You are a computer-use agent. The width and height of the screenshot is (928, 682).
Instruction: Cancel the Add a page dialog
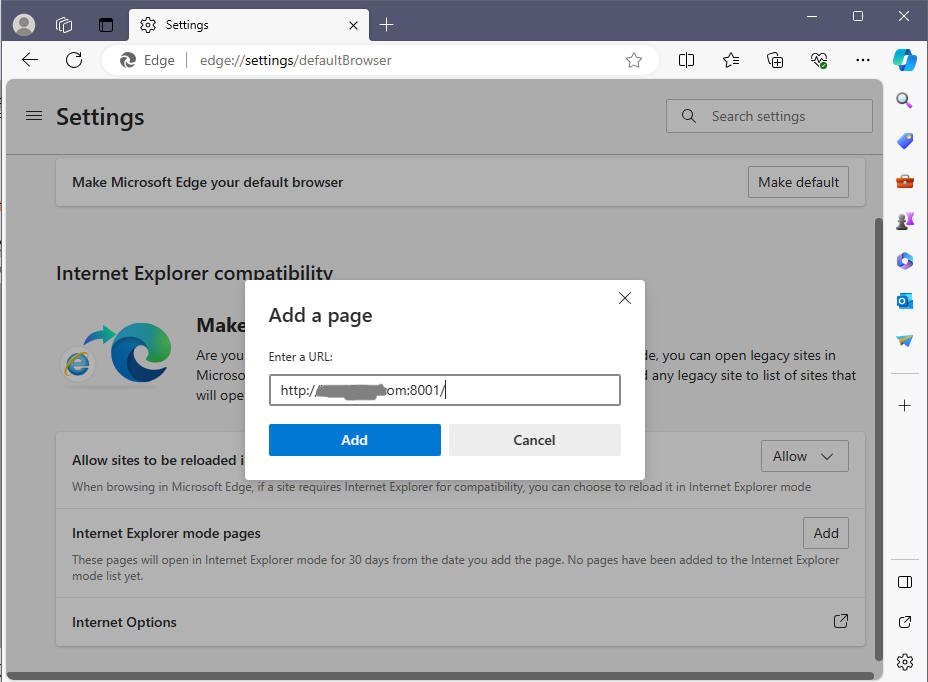tap(534, 440)
